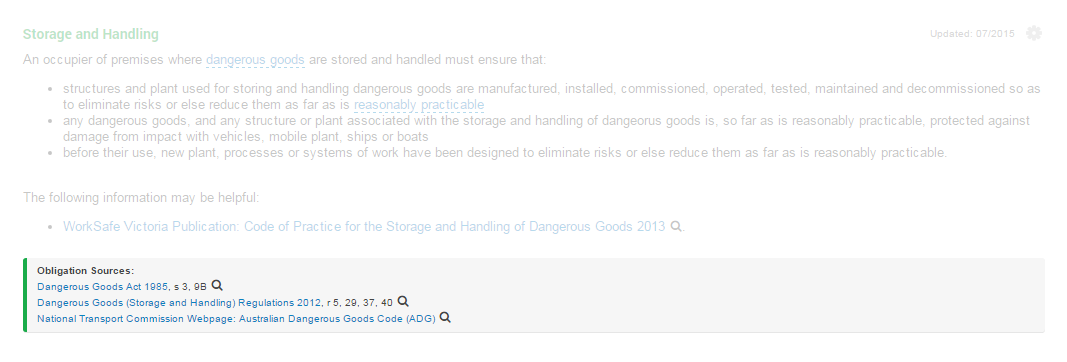This screenshot has height=362, width=1067.
Task: Click the Obligation Sources label
Action: point(86,271)
